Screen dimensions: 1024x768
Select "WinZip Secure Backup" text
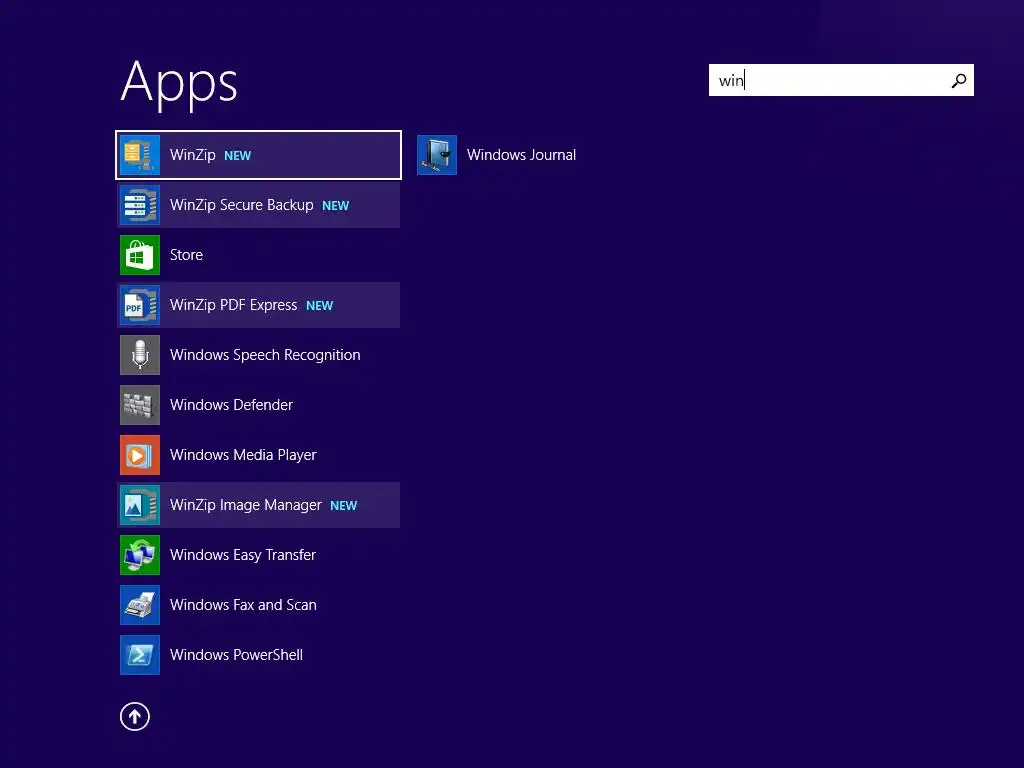[242, 205]
